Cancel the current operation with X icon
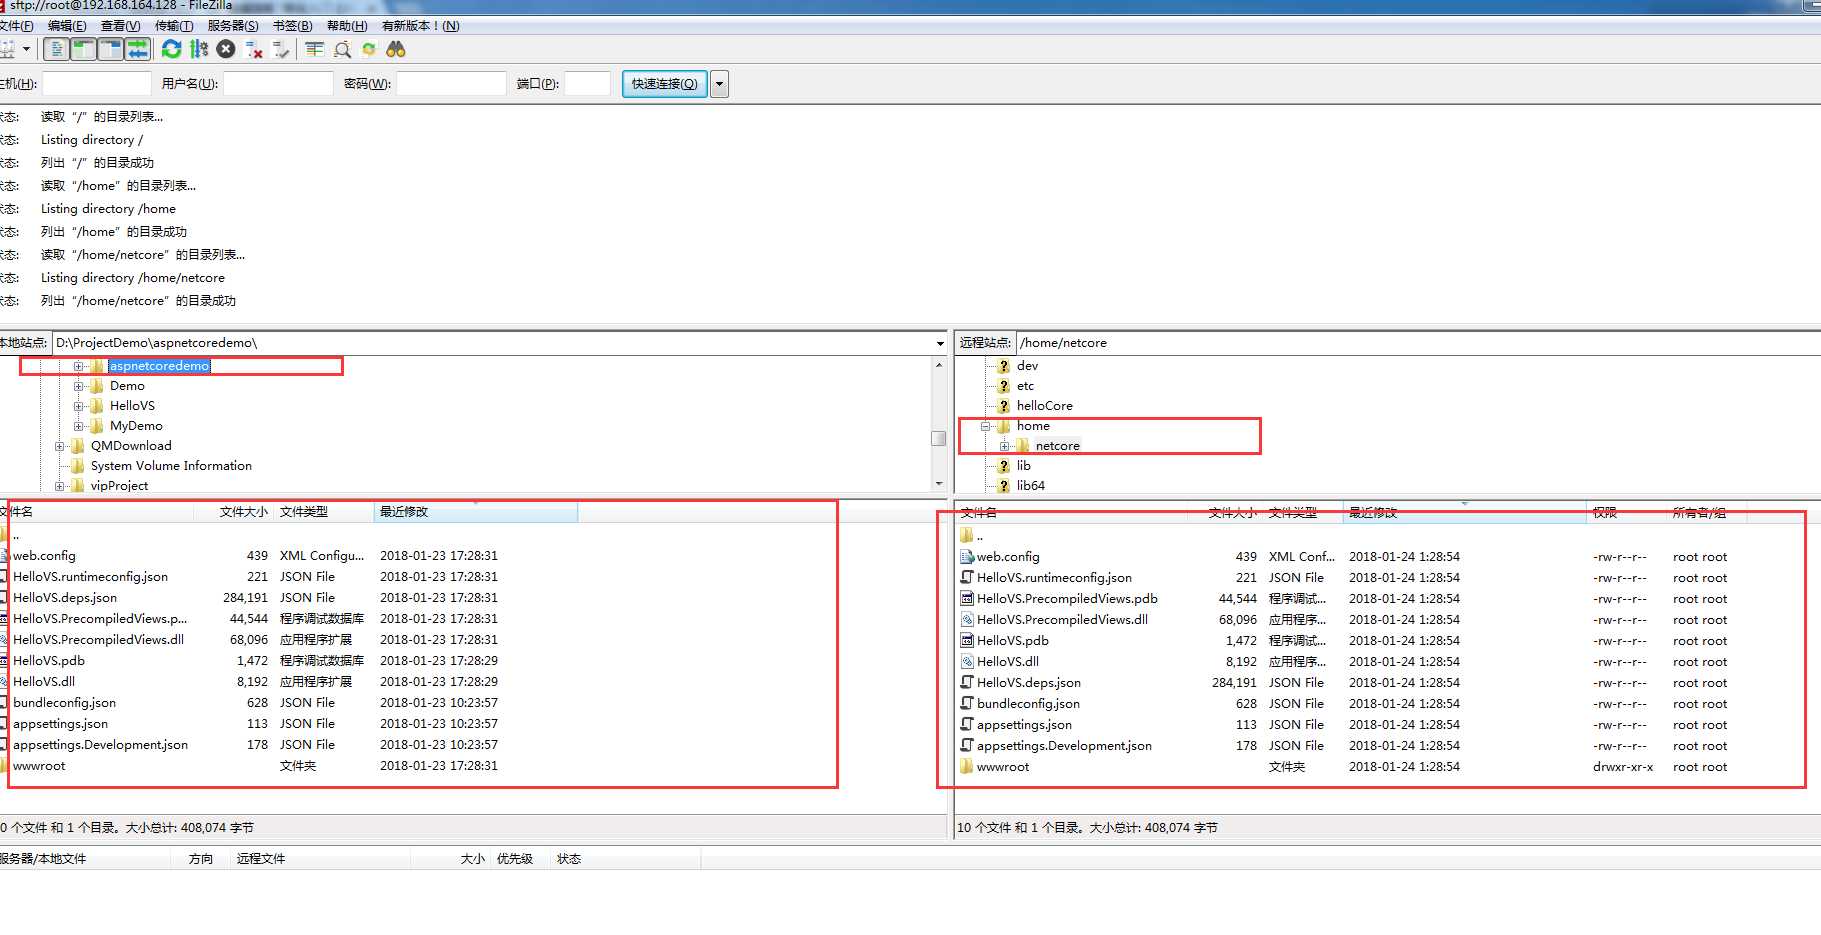Screen dimensions: 1821x935 coord(226,49)
